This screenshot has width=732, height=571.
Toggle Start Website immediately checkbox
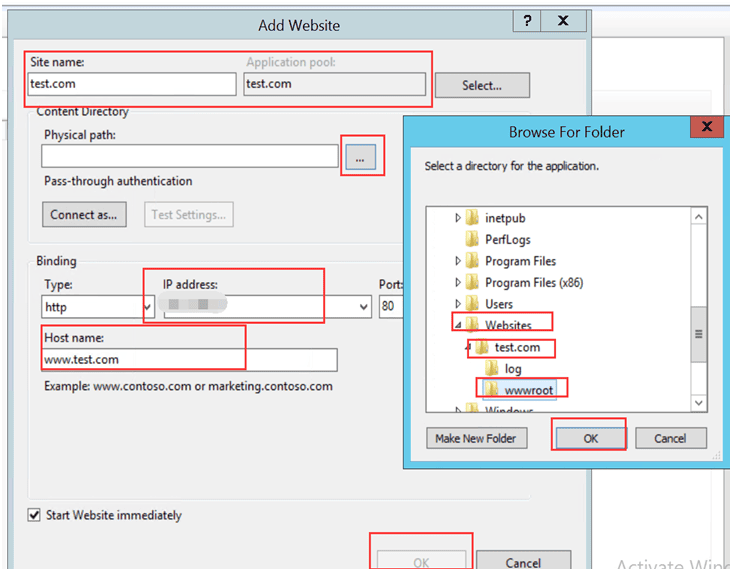pyautogui.click(x=34, y=516)
